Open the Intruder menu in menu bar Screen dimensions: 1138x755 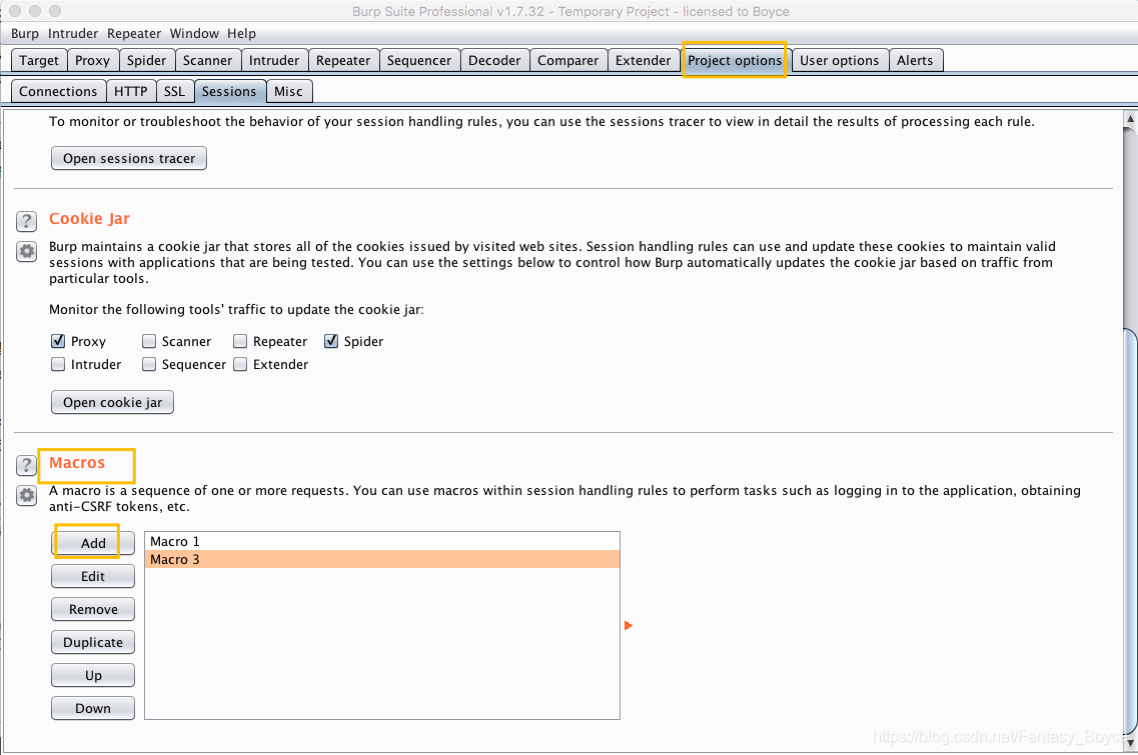tap(73, 33)
